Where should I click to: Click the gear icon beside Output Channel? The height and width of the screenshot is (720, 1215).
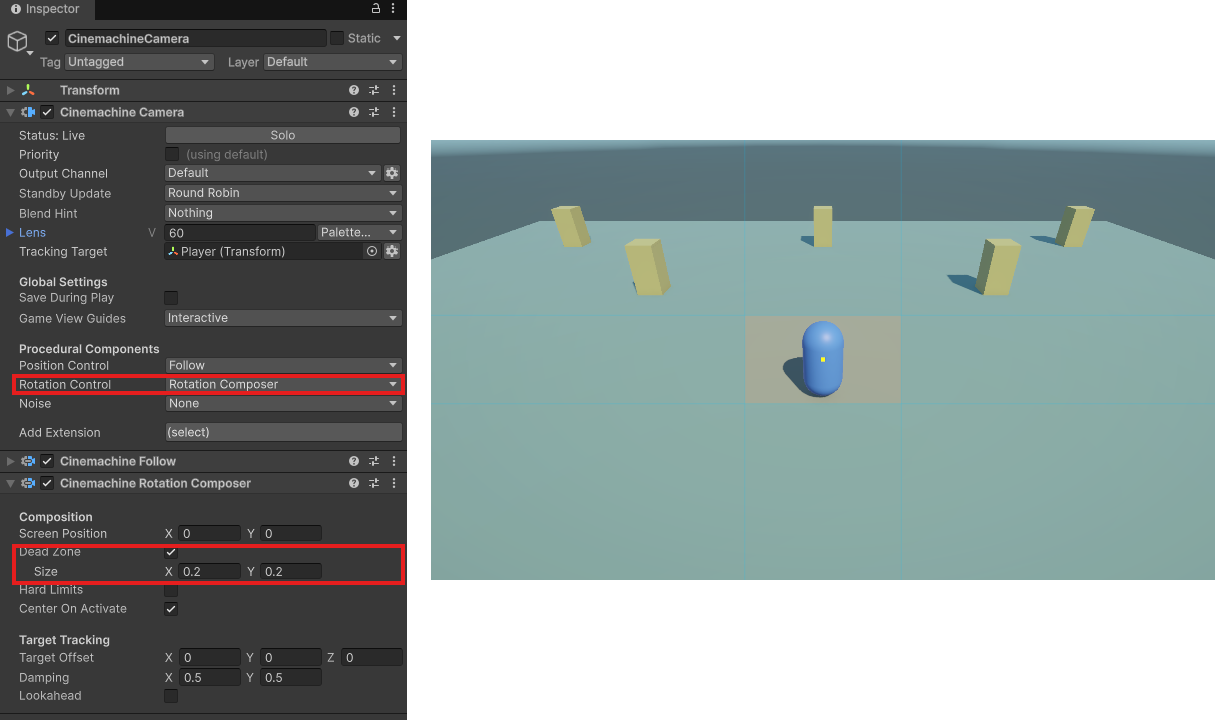392,173
